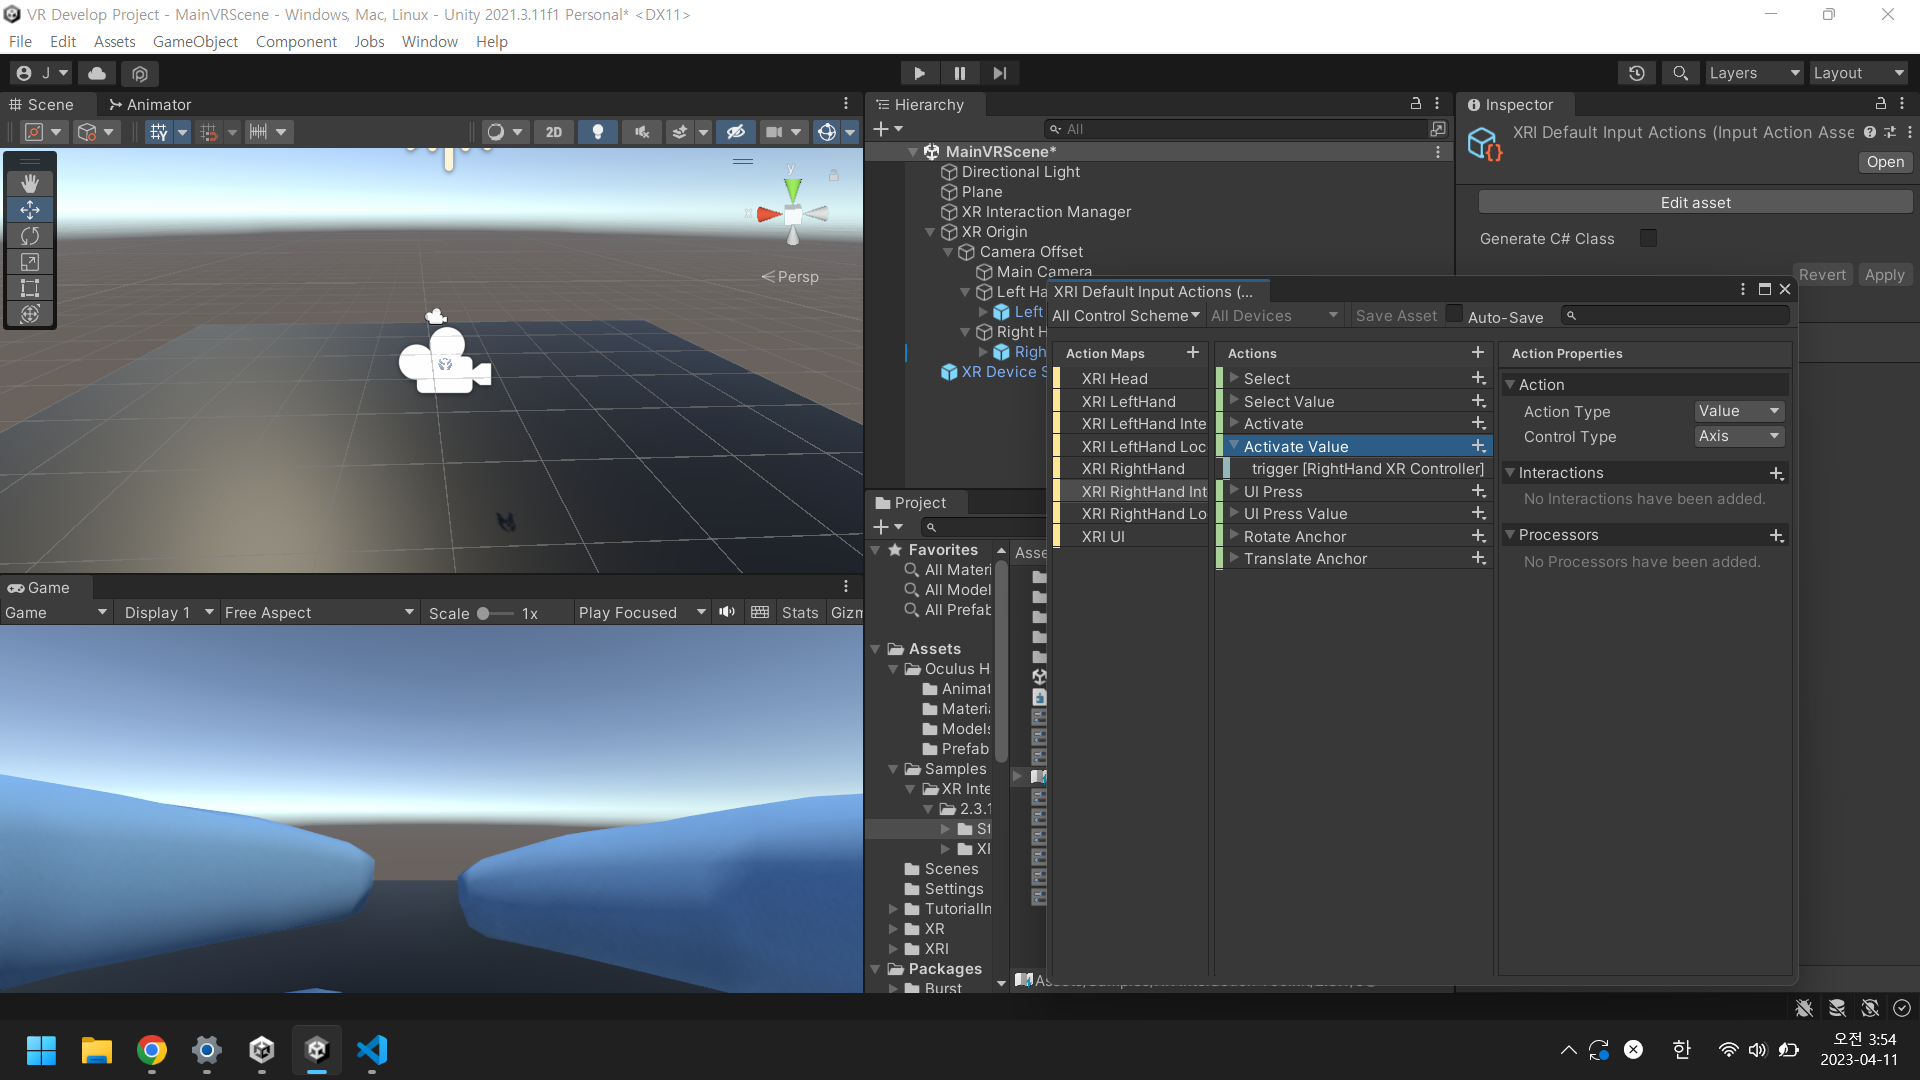Enable Generate C# Class checkbox
The width and height of the screenshot is (1920, 1080).
[x=1649, y=238]
